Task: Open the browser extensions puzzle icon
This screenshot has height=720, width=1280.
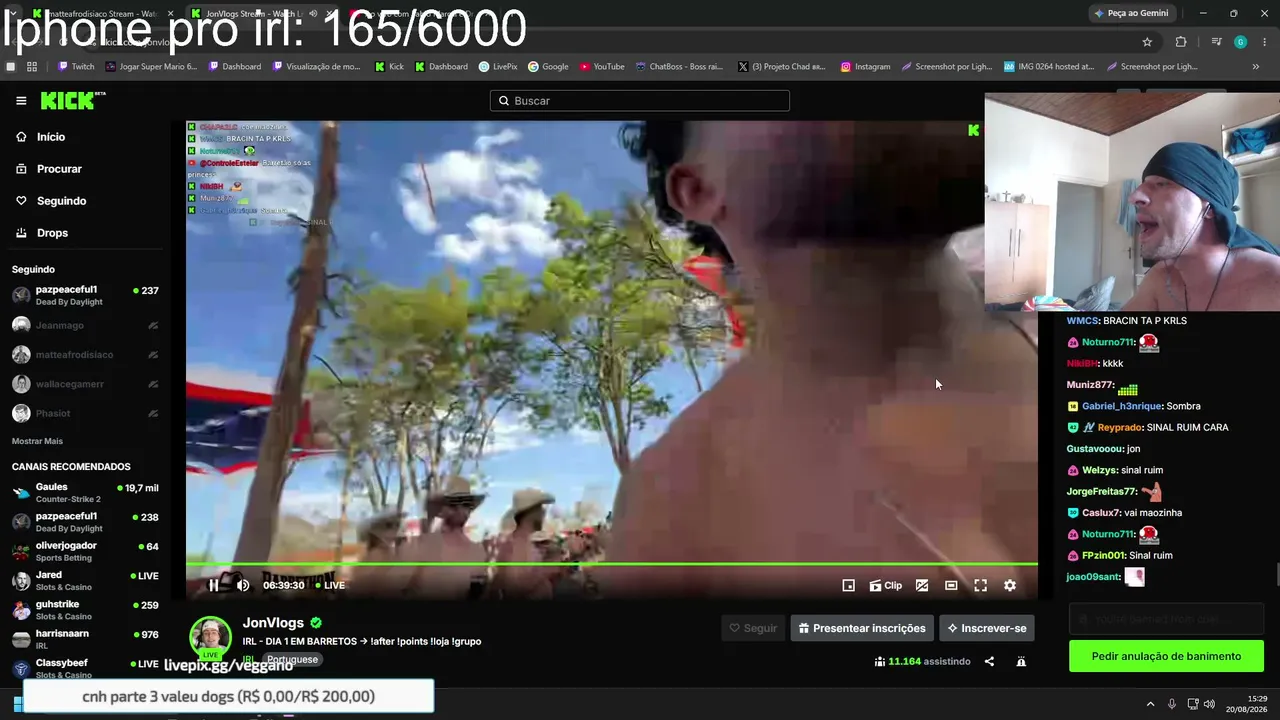Action: 1181,42
